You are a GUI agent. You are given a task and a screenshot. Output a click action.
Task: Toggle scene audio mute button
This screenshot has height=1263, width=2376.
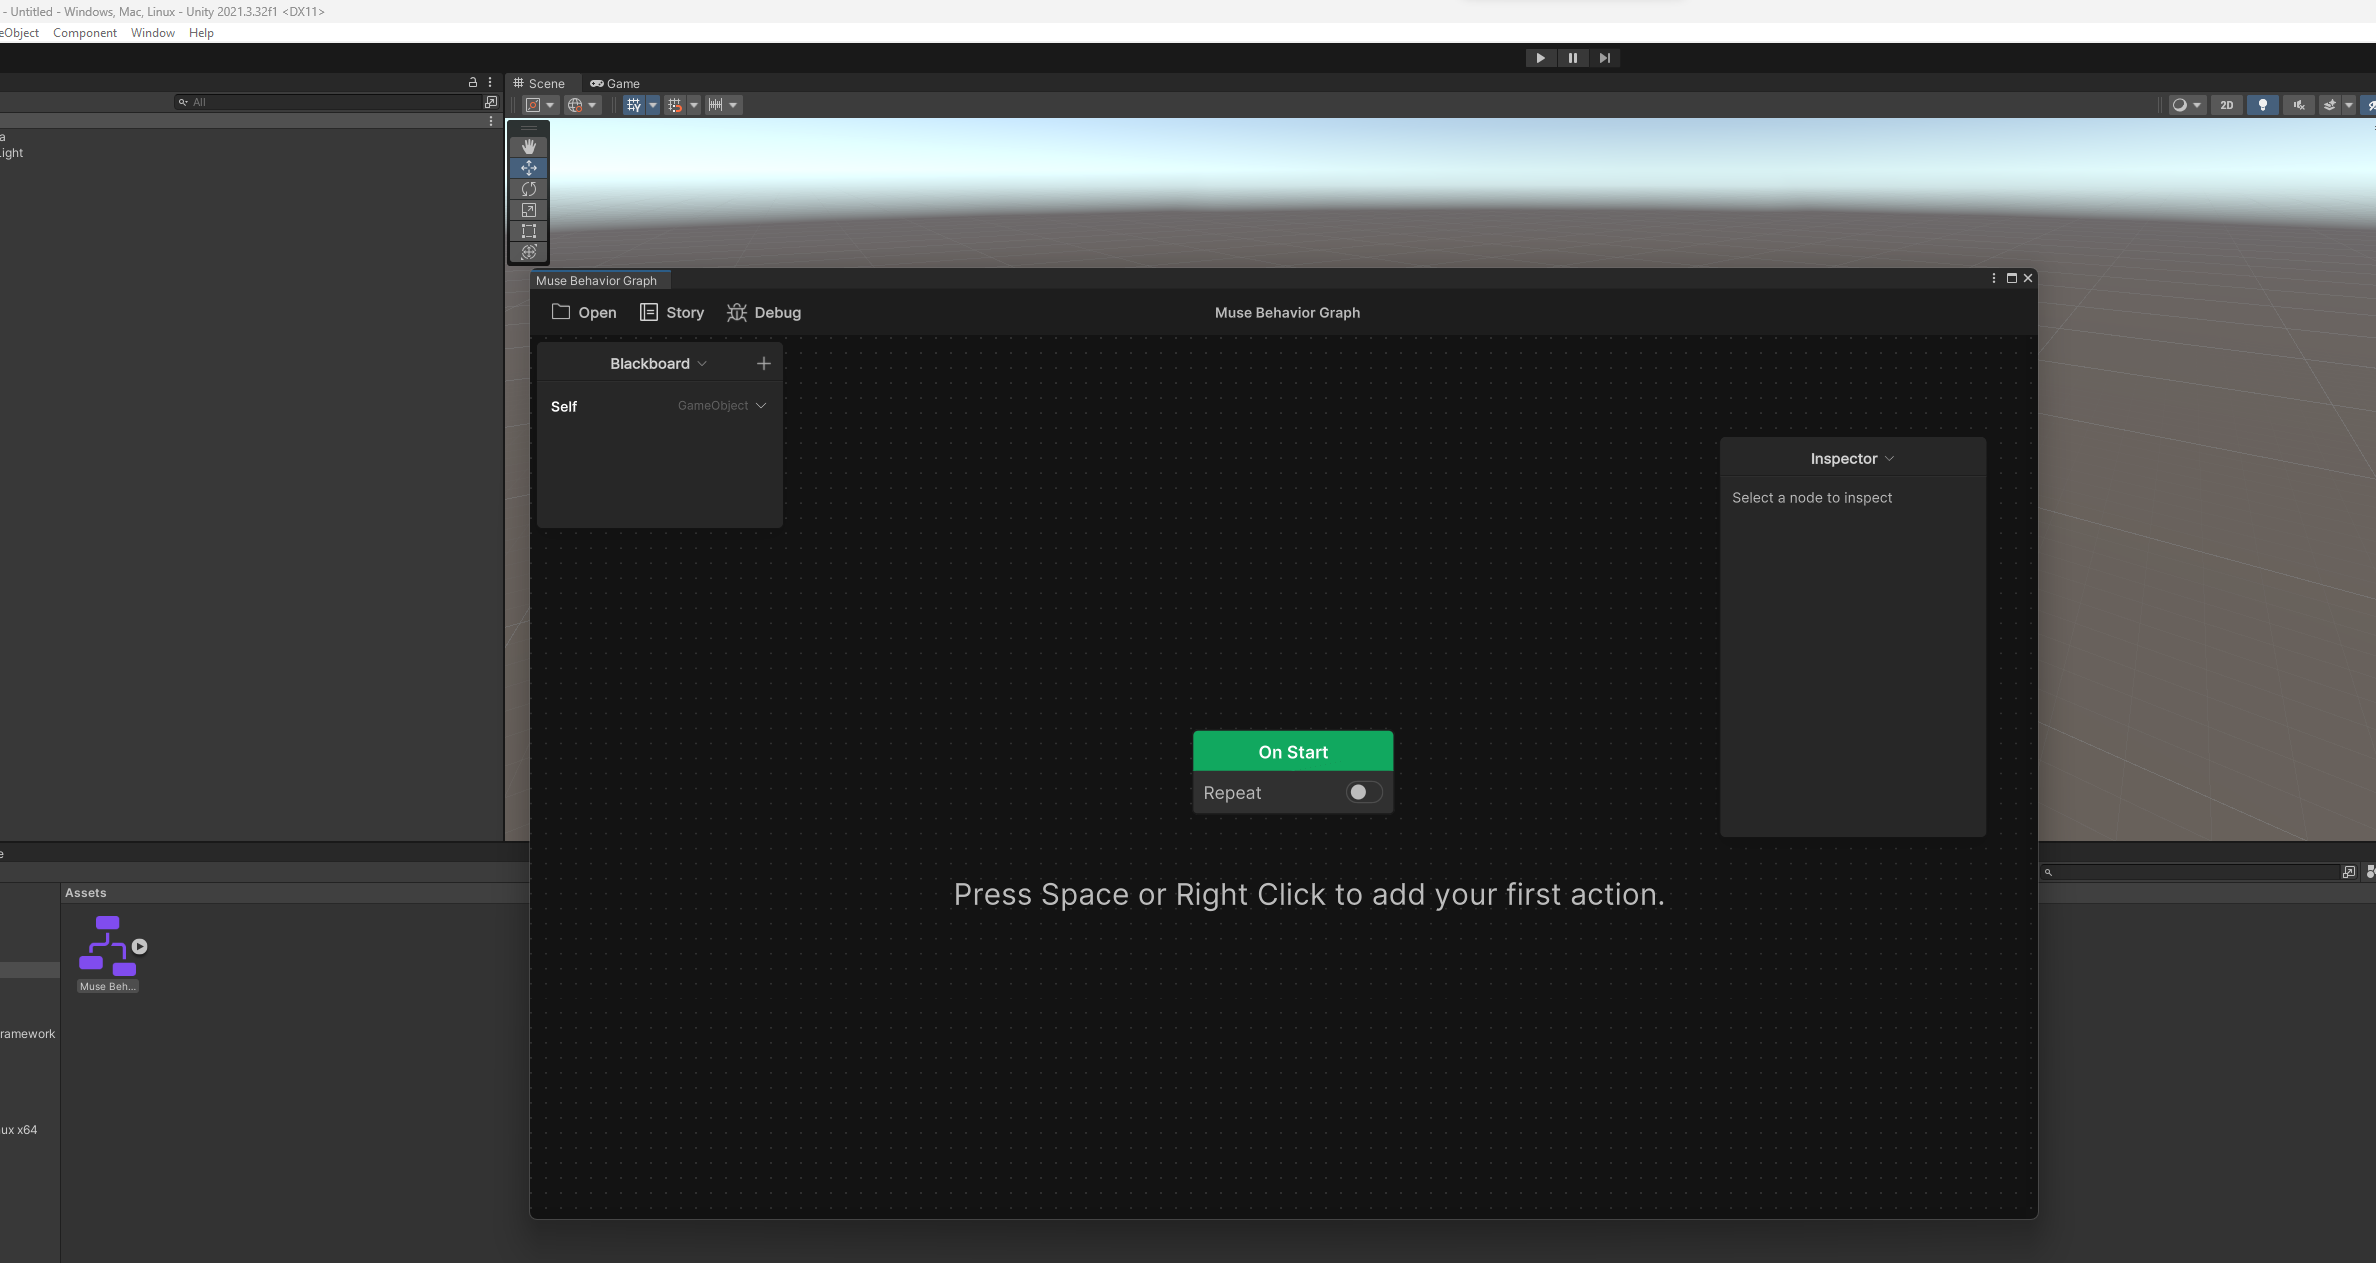[2299, 105]
